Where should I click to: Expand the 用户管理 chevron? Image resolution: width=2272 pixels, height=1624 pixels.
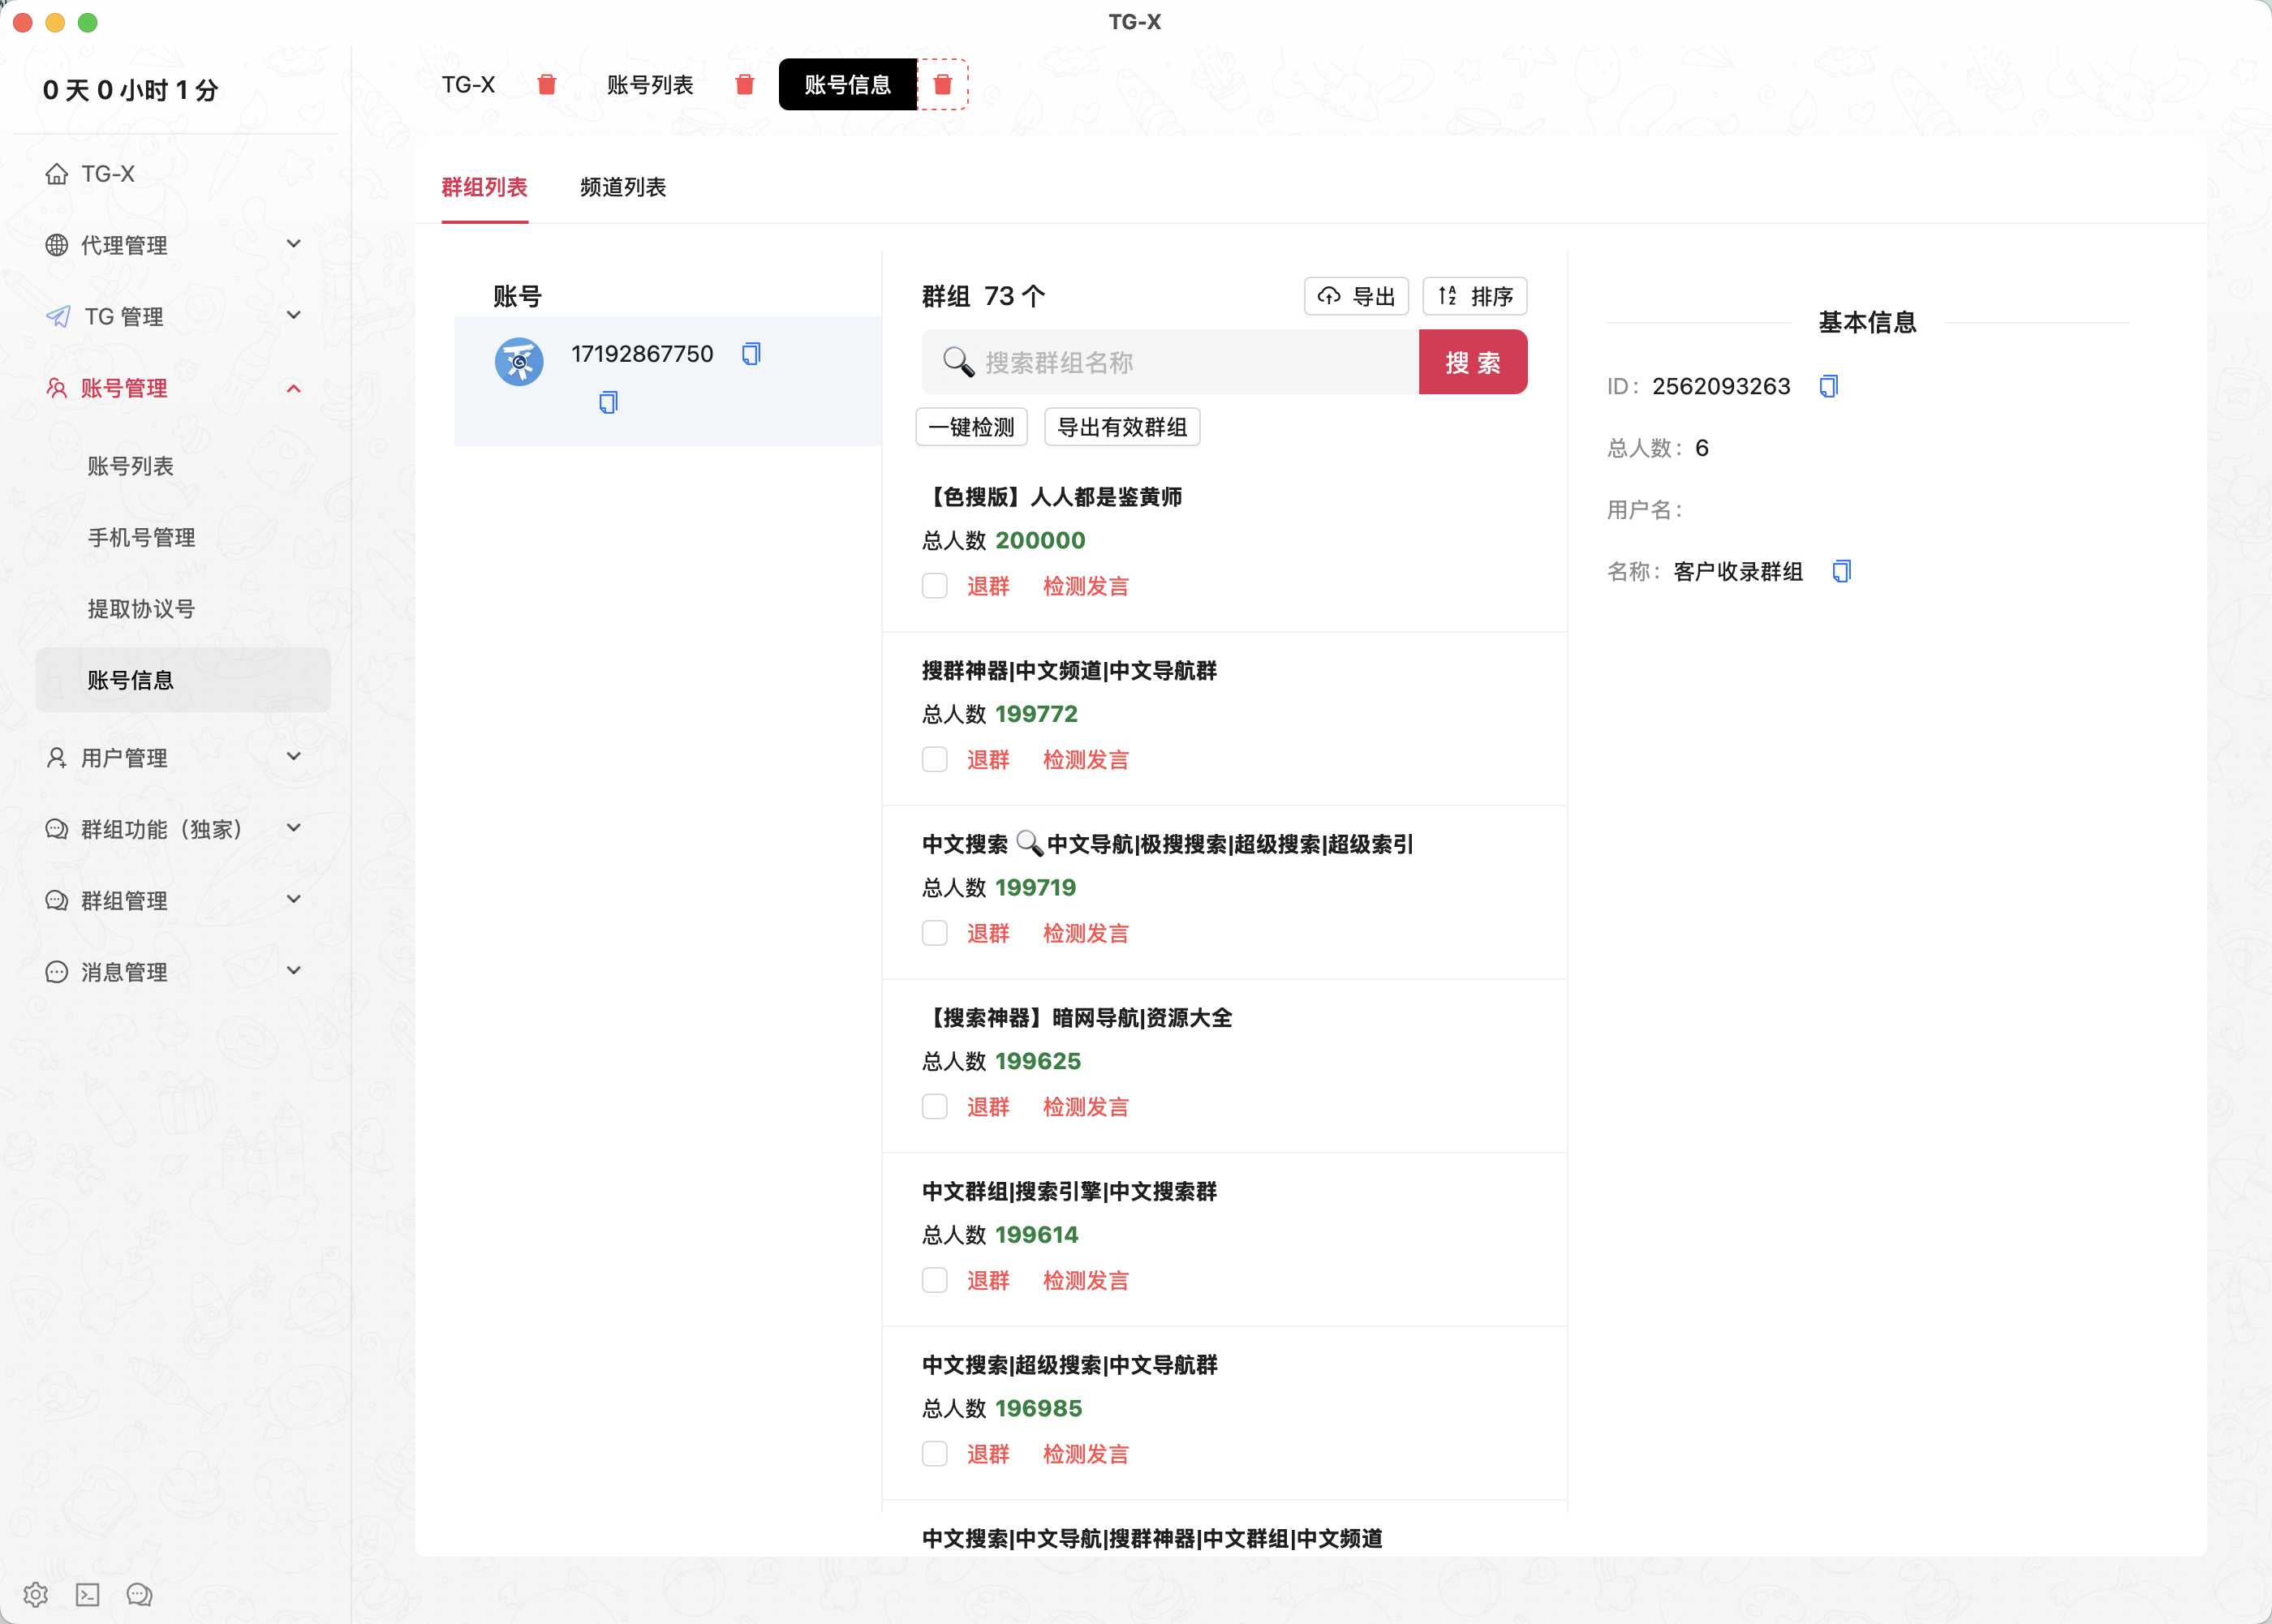(x=294, y=757)
